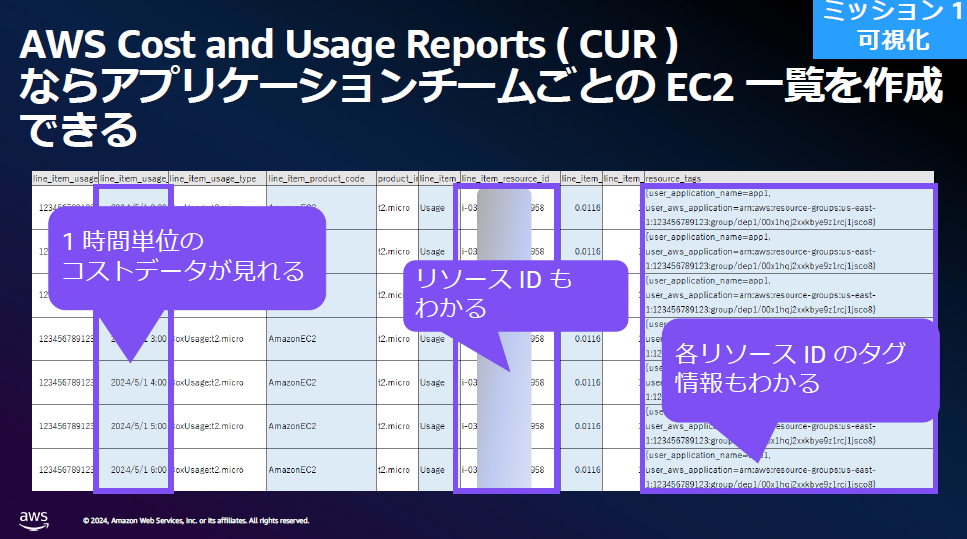The image size is (967, 539).
Task: Click 'AmazonEC2' in the 5:00 row
Action: [x=292, y=426]
